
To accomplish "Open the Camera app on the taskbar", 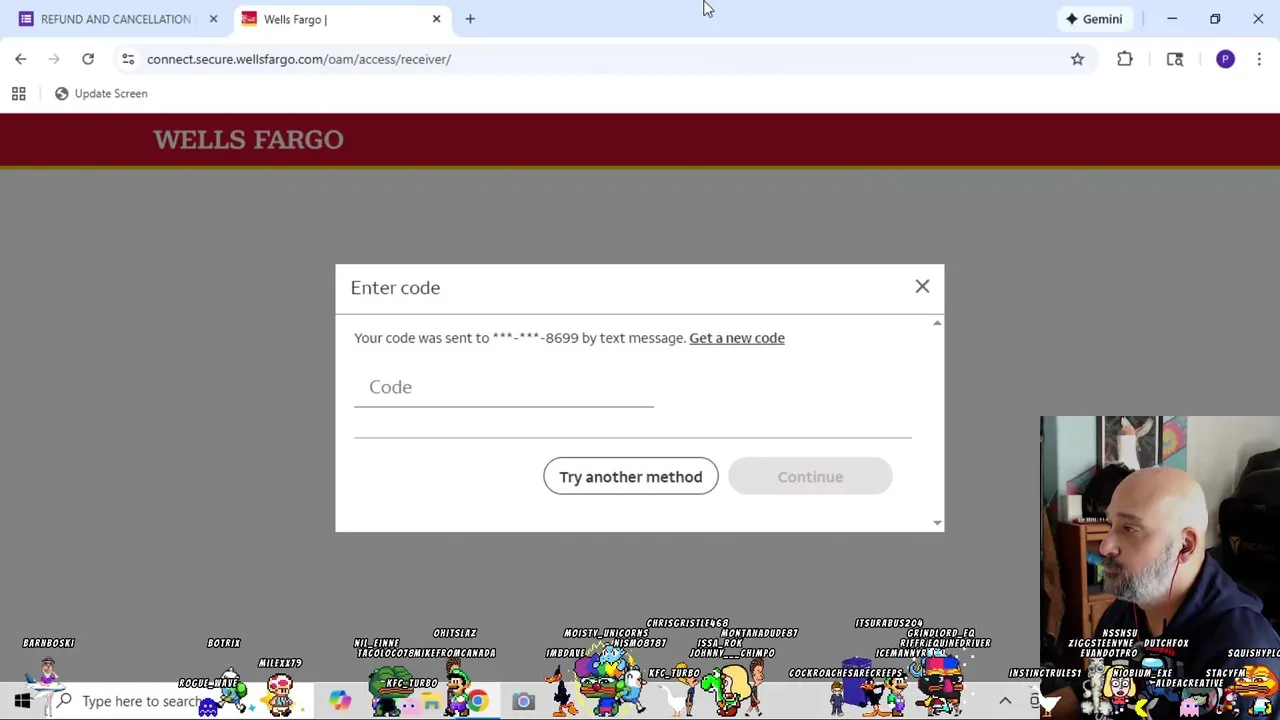I will coord(523,701).
